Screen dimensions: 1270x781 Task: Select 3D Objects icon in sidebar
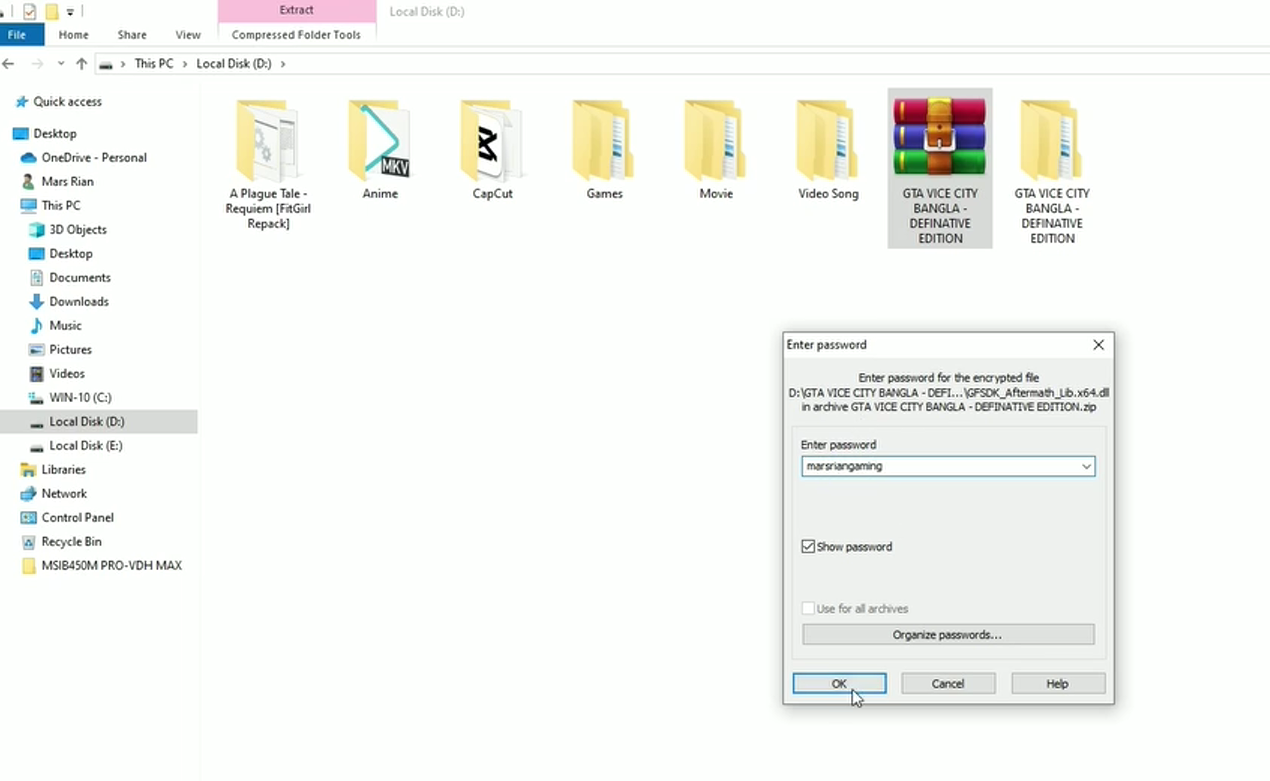pos(37,230)
